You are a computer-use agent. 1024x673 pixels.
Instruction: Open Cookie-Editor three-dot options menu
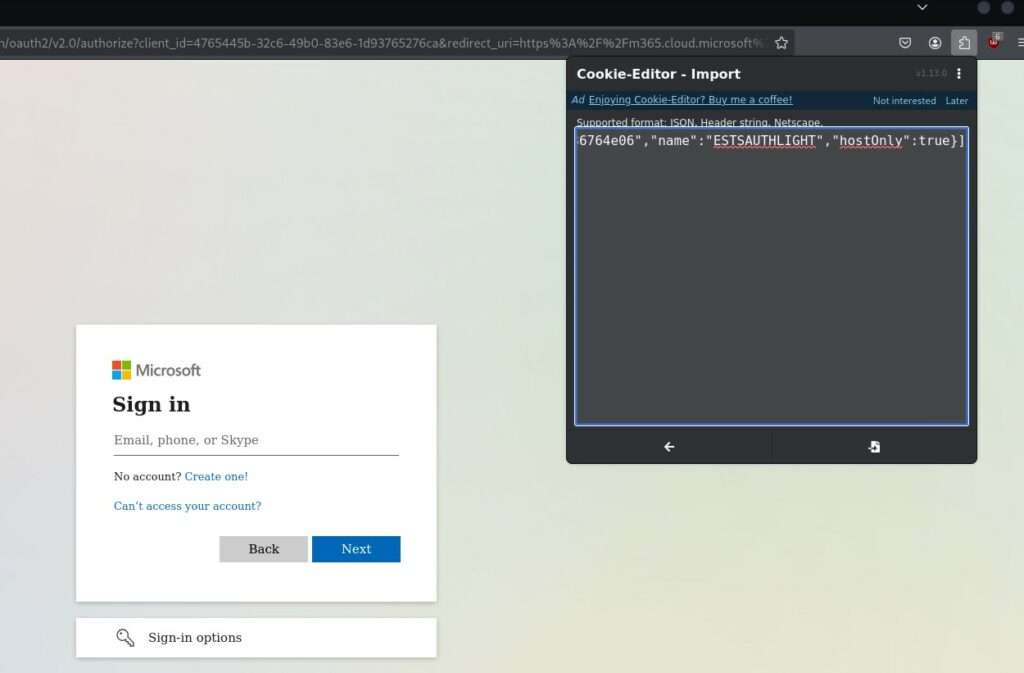point(959,74)
